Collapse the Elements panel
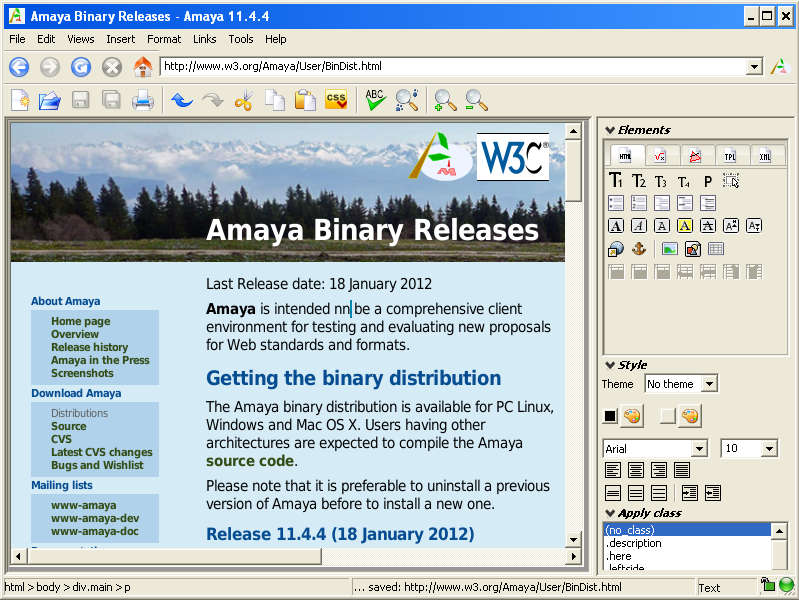This screenshot has height=600, width=799. 610,130
